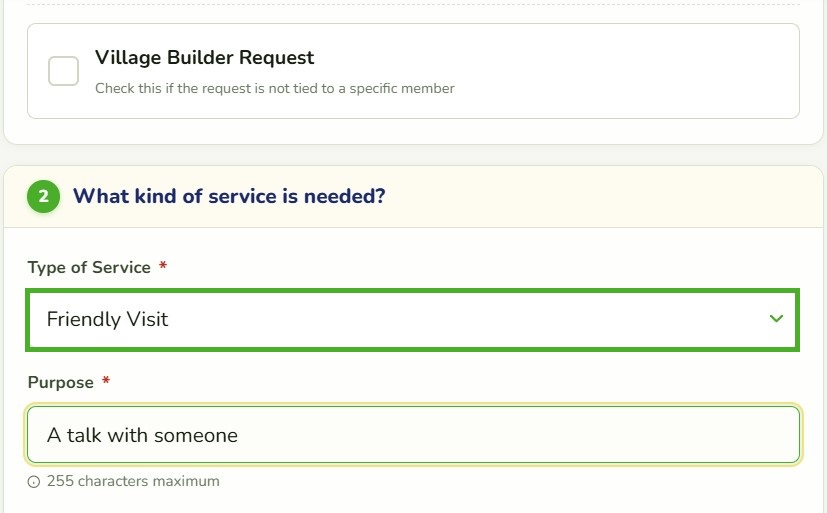Viewport: 827px width, 513px height.
Task: Click the green chevron arrow in the service dropdown
Action: (776, 318)
